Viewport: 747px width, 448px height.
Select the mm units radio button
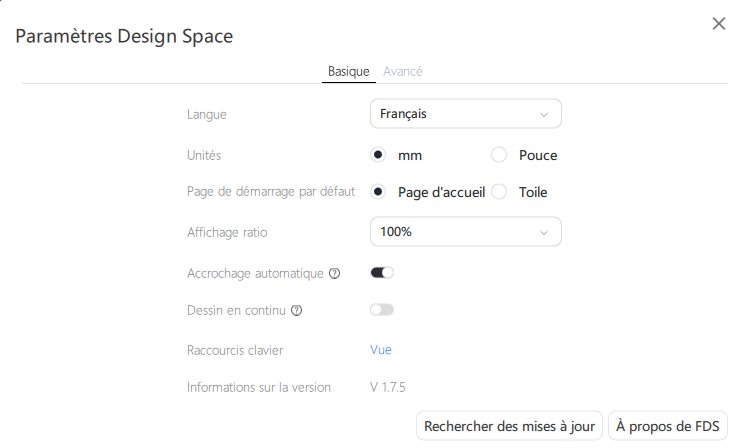click(379, 155)
